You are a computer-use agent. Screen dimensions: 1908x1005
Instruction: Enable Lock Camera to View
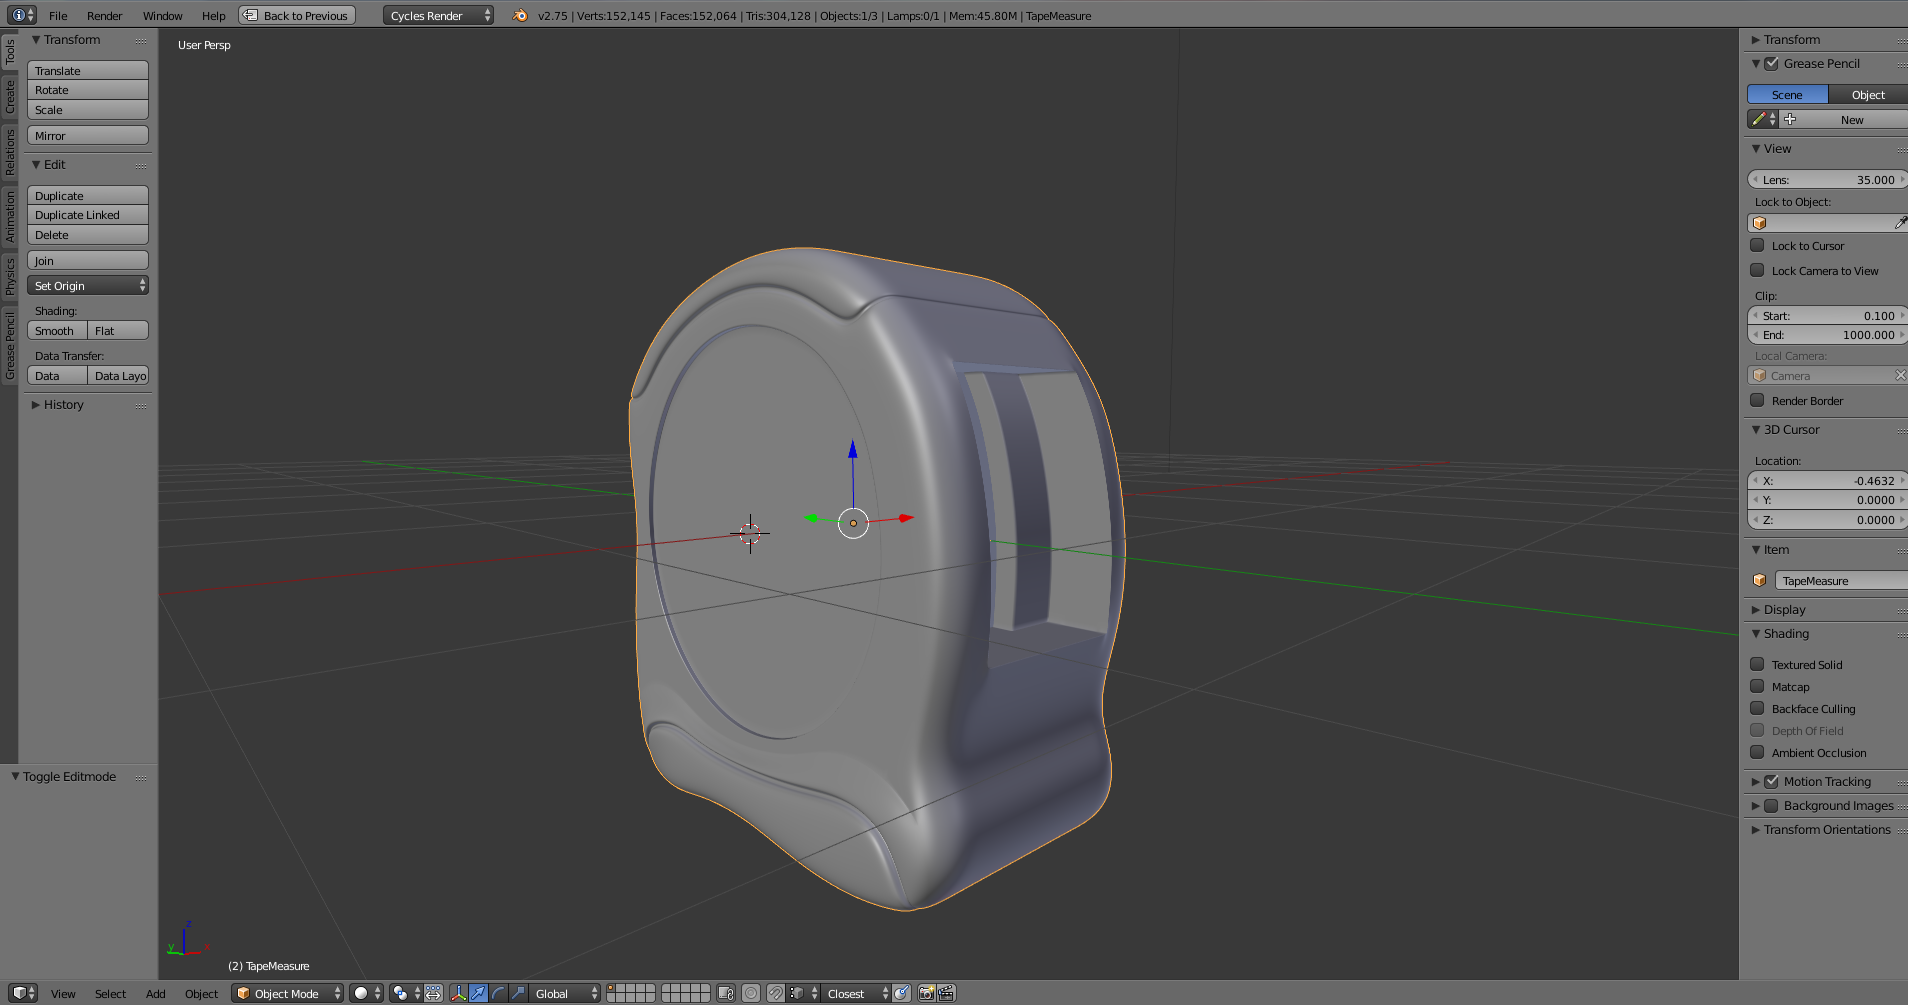[1757, 270]
